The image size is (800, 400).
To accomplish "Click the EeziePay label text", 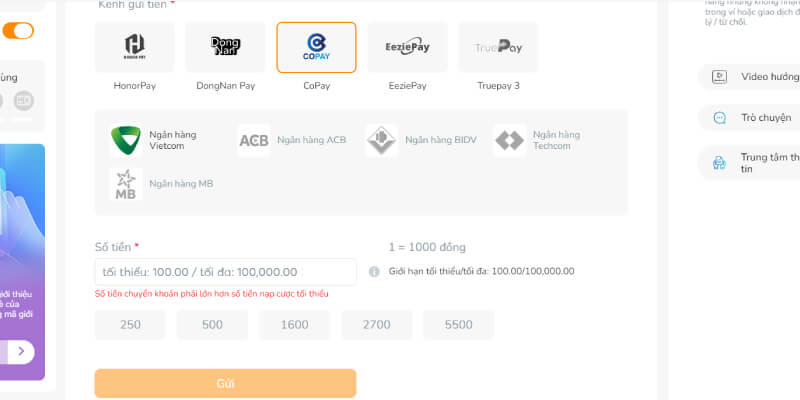I will coord(408,86).
